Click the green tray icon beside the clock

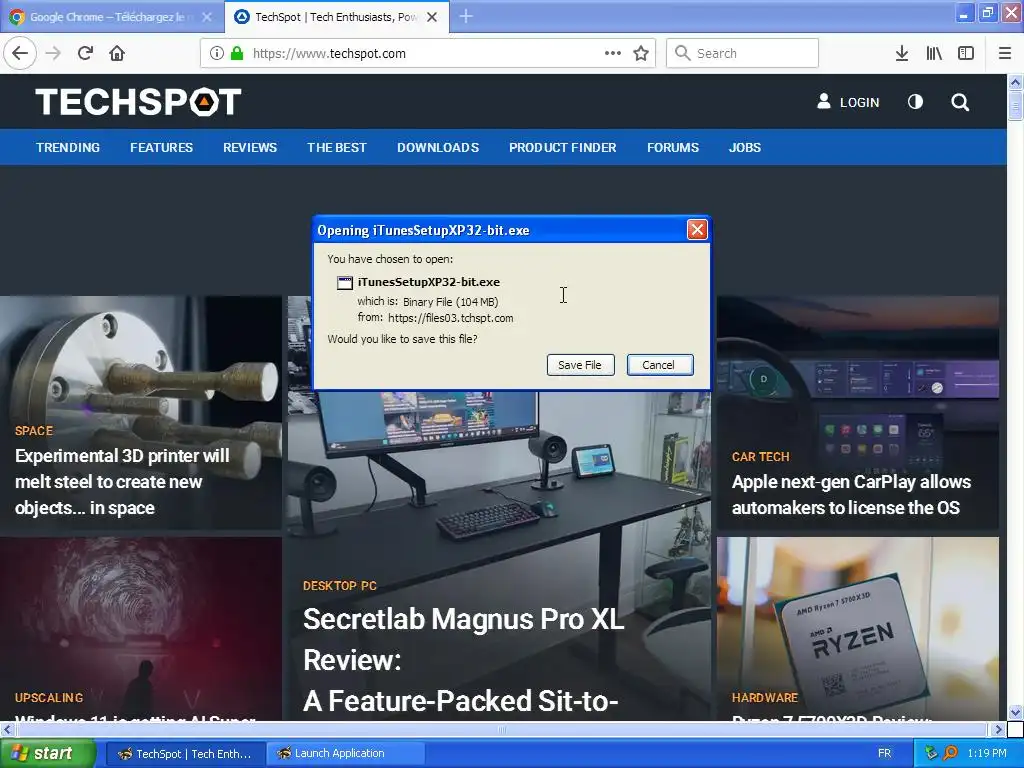tap(931, 753)
